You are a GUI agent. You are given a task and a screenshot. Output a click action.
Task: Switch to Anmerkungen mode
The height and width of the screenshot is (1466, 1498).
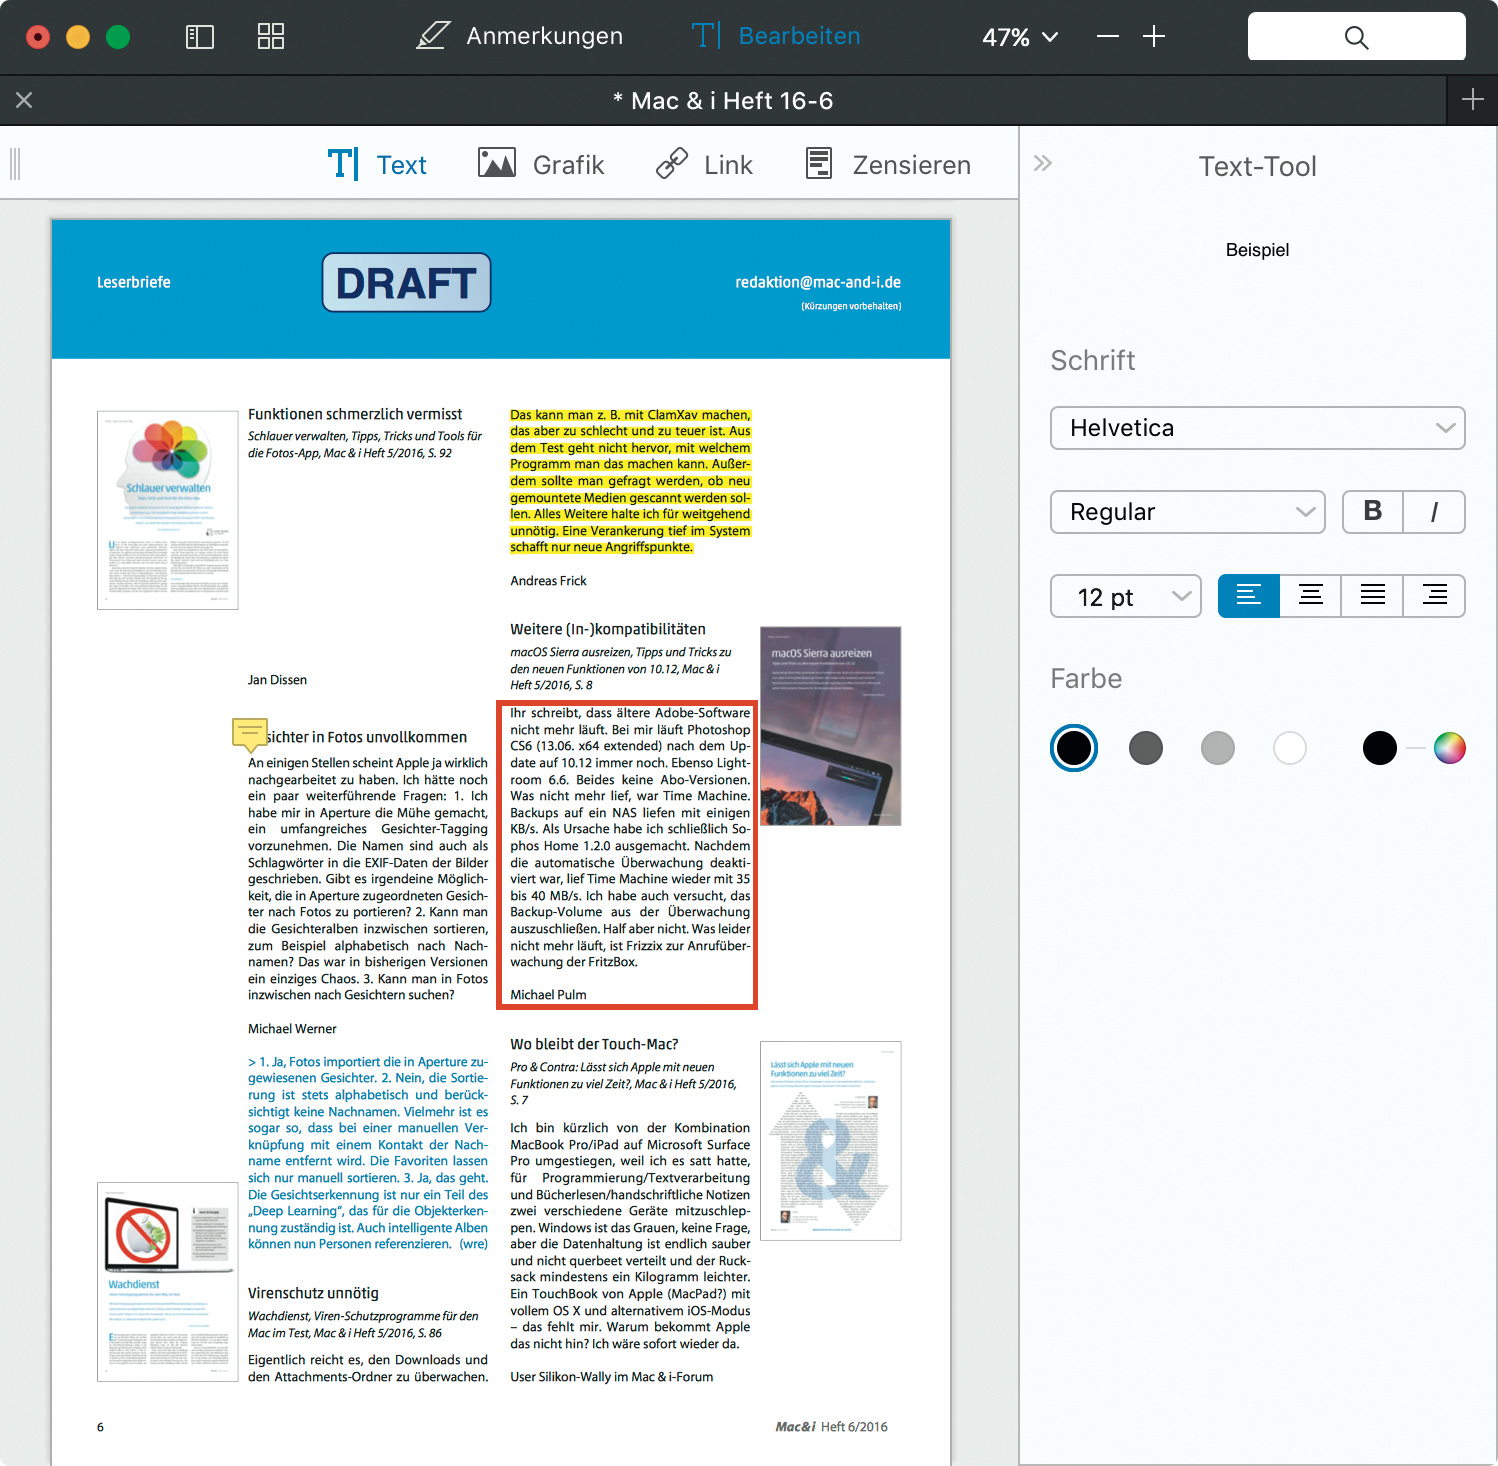click(520, 37)
